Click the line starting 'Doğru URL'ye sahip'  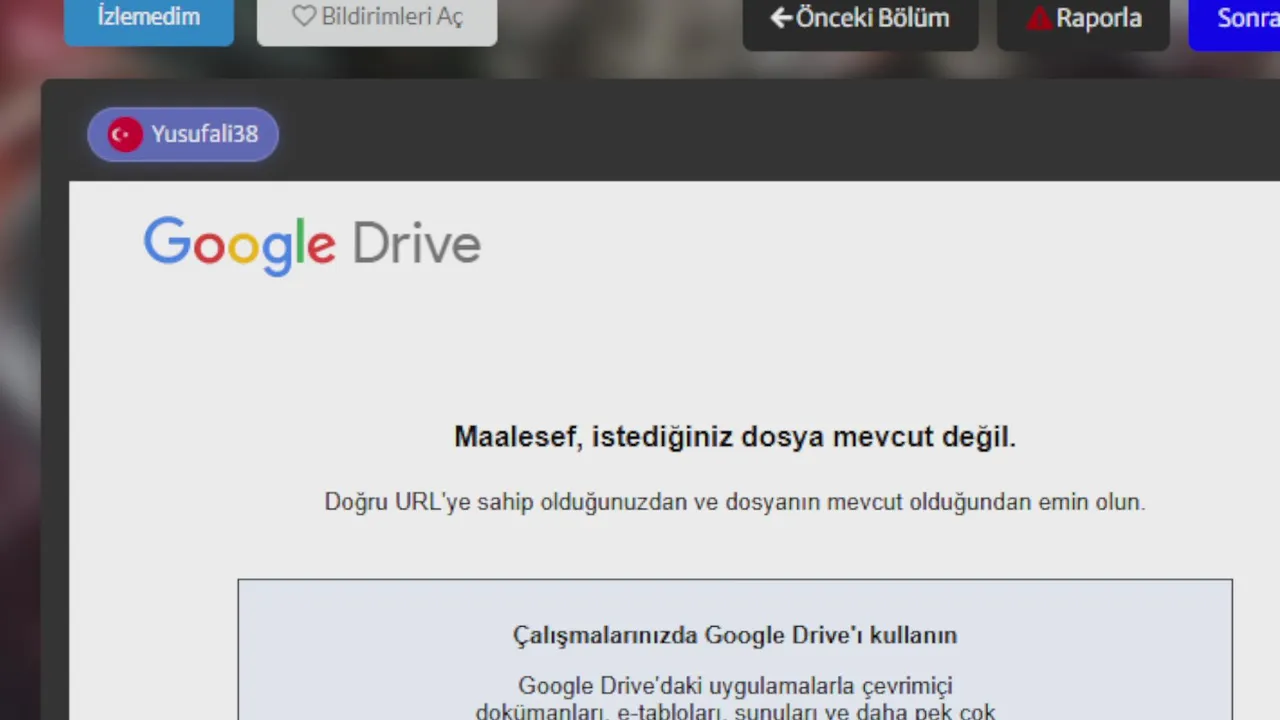point(735,502)
